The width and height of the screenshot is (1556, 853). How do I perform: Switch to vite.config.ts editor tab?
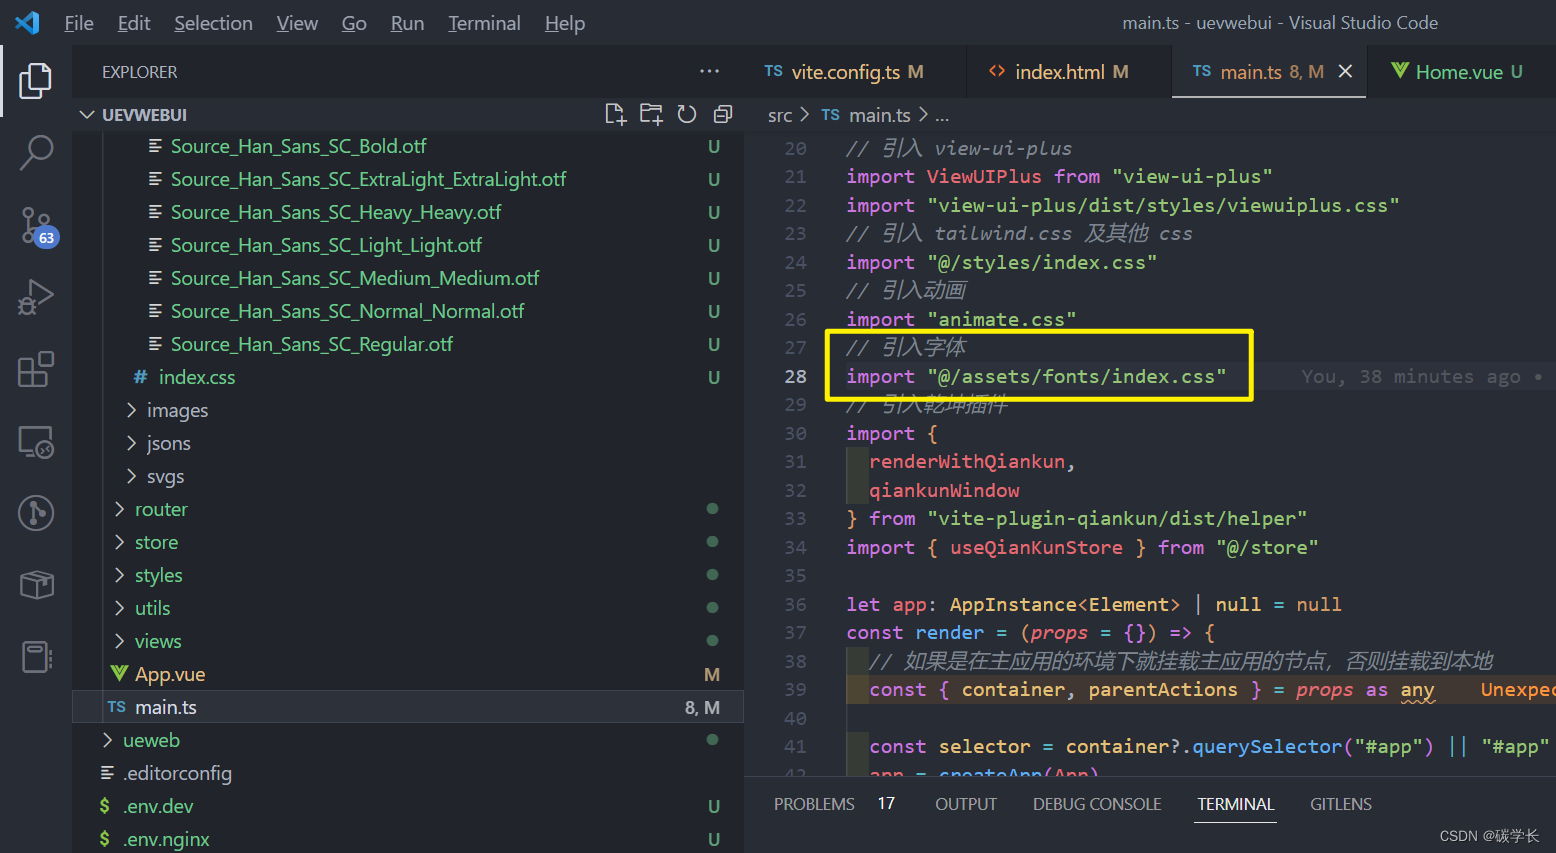coord(855,72)
